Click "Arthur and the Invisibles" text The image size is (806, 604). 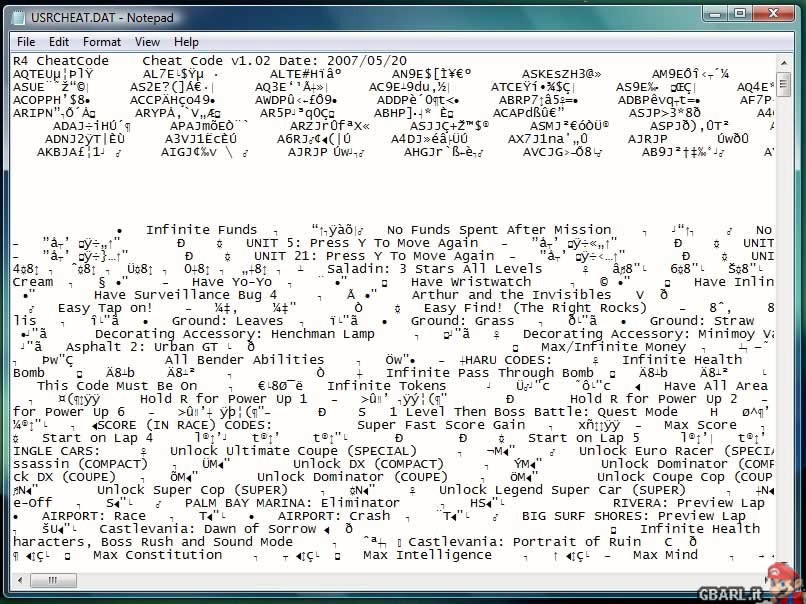pos(511,295)
